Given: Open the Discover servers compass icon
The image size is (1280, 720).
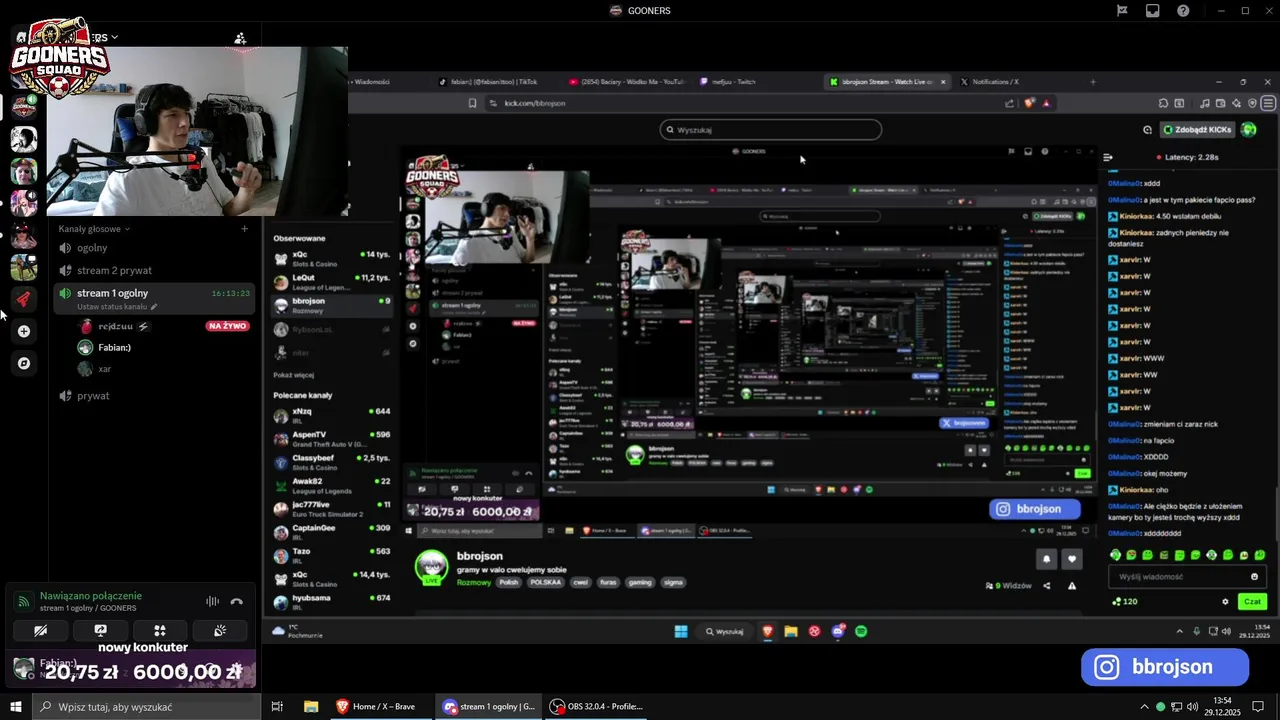Looking at the screenshot, I should [x=24, y=363].
